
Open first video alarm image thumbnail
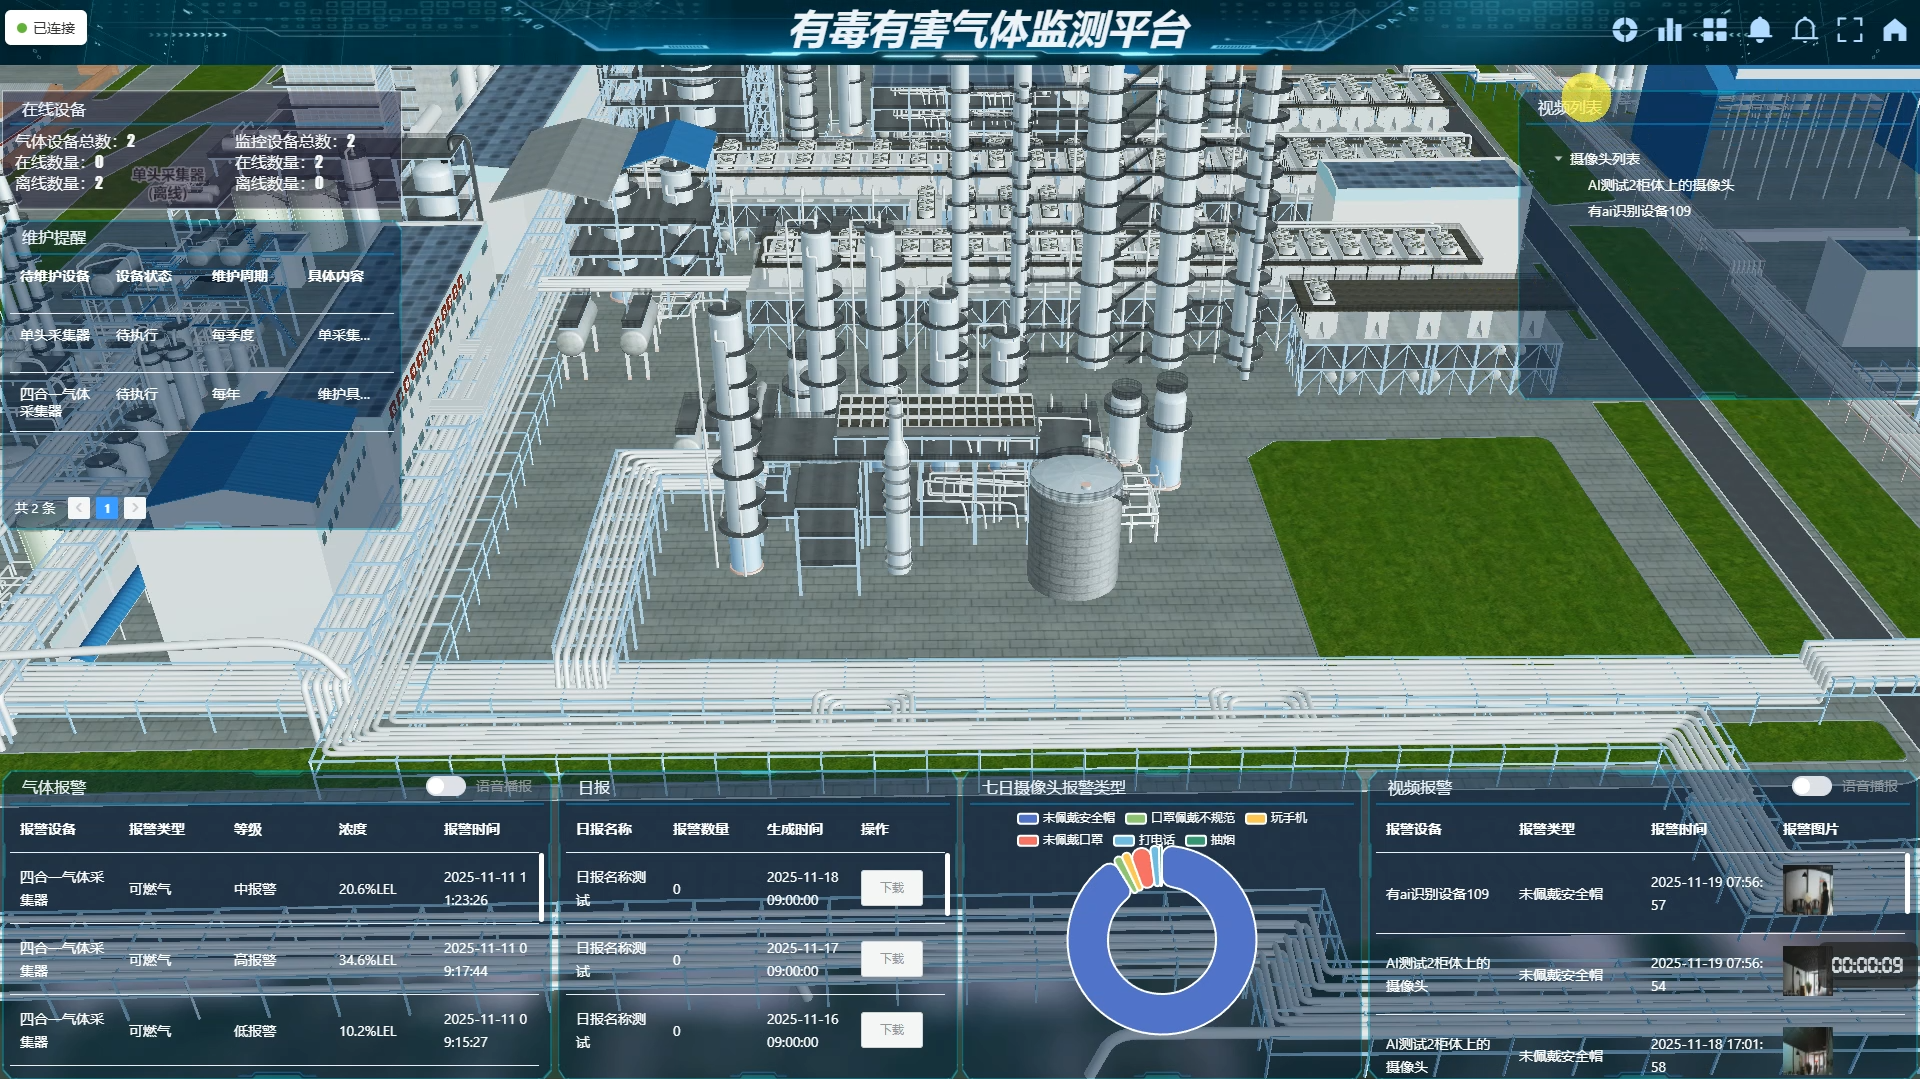(1808, 892)
